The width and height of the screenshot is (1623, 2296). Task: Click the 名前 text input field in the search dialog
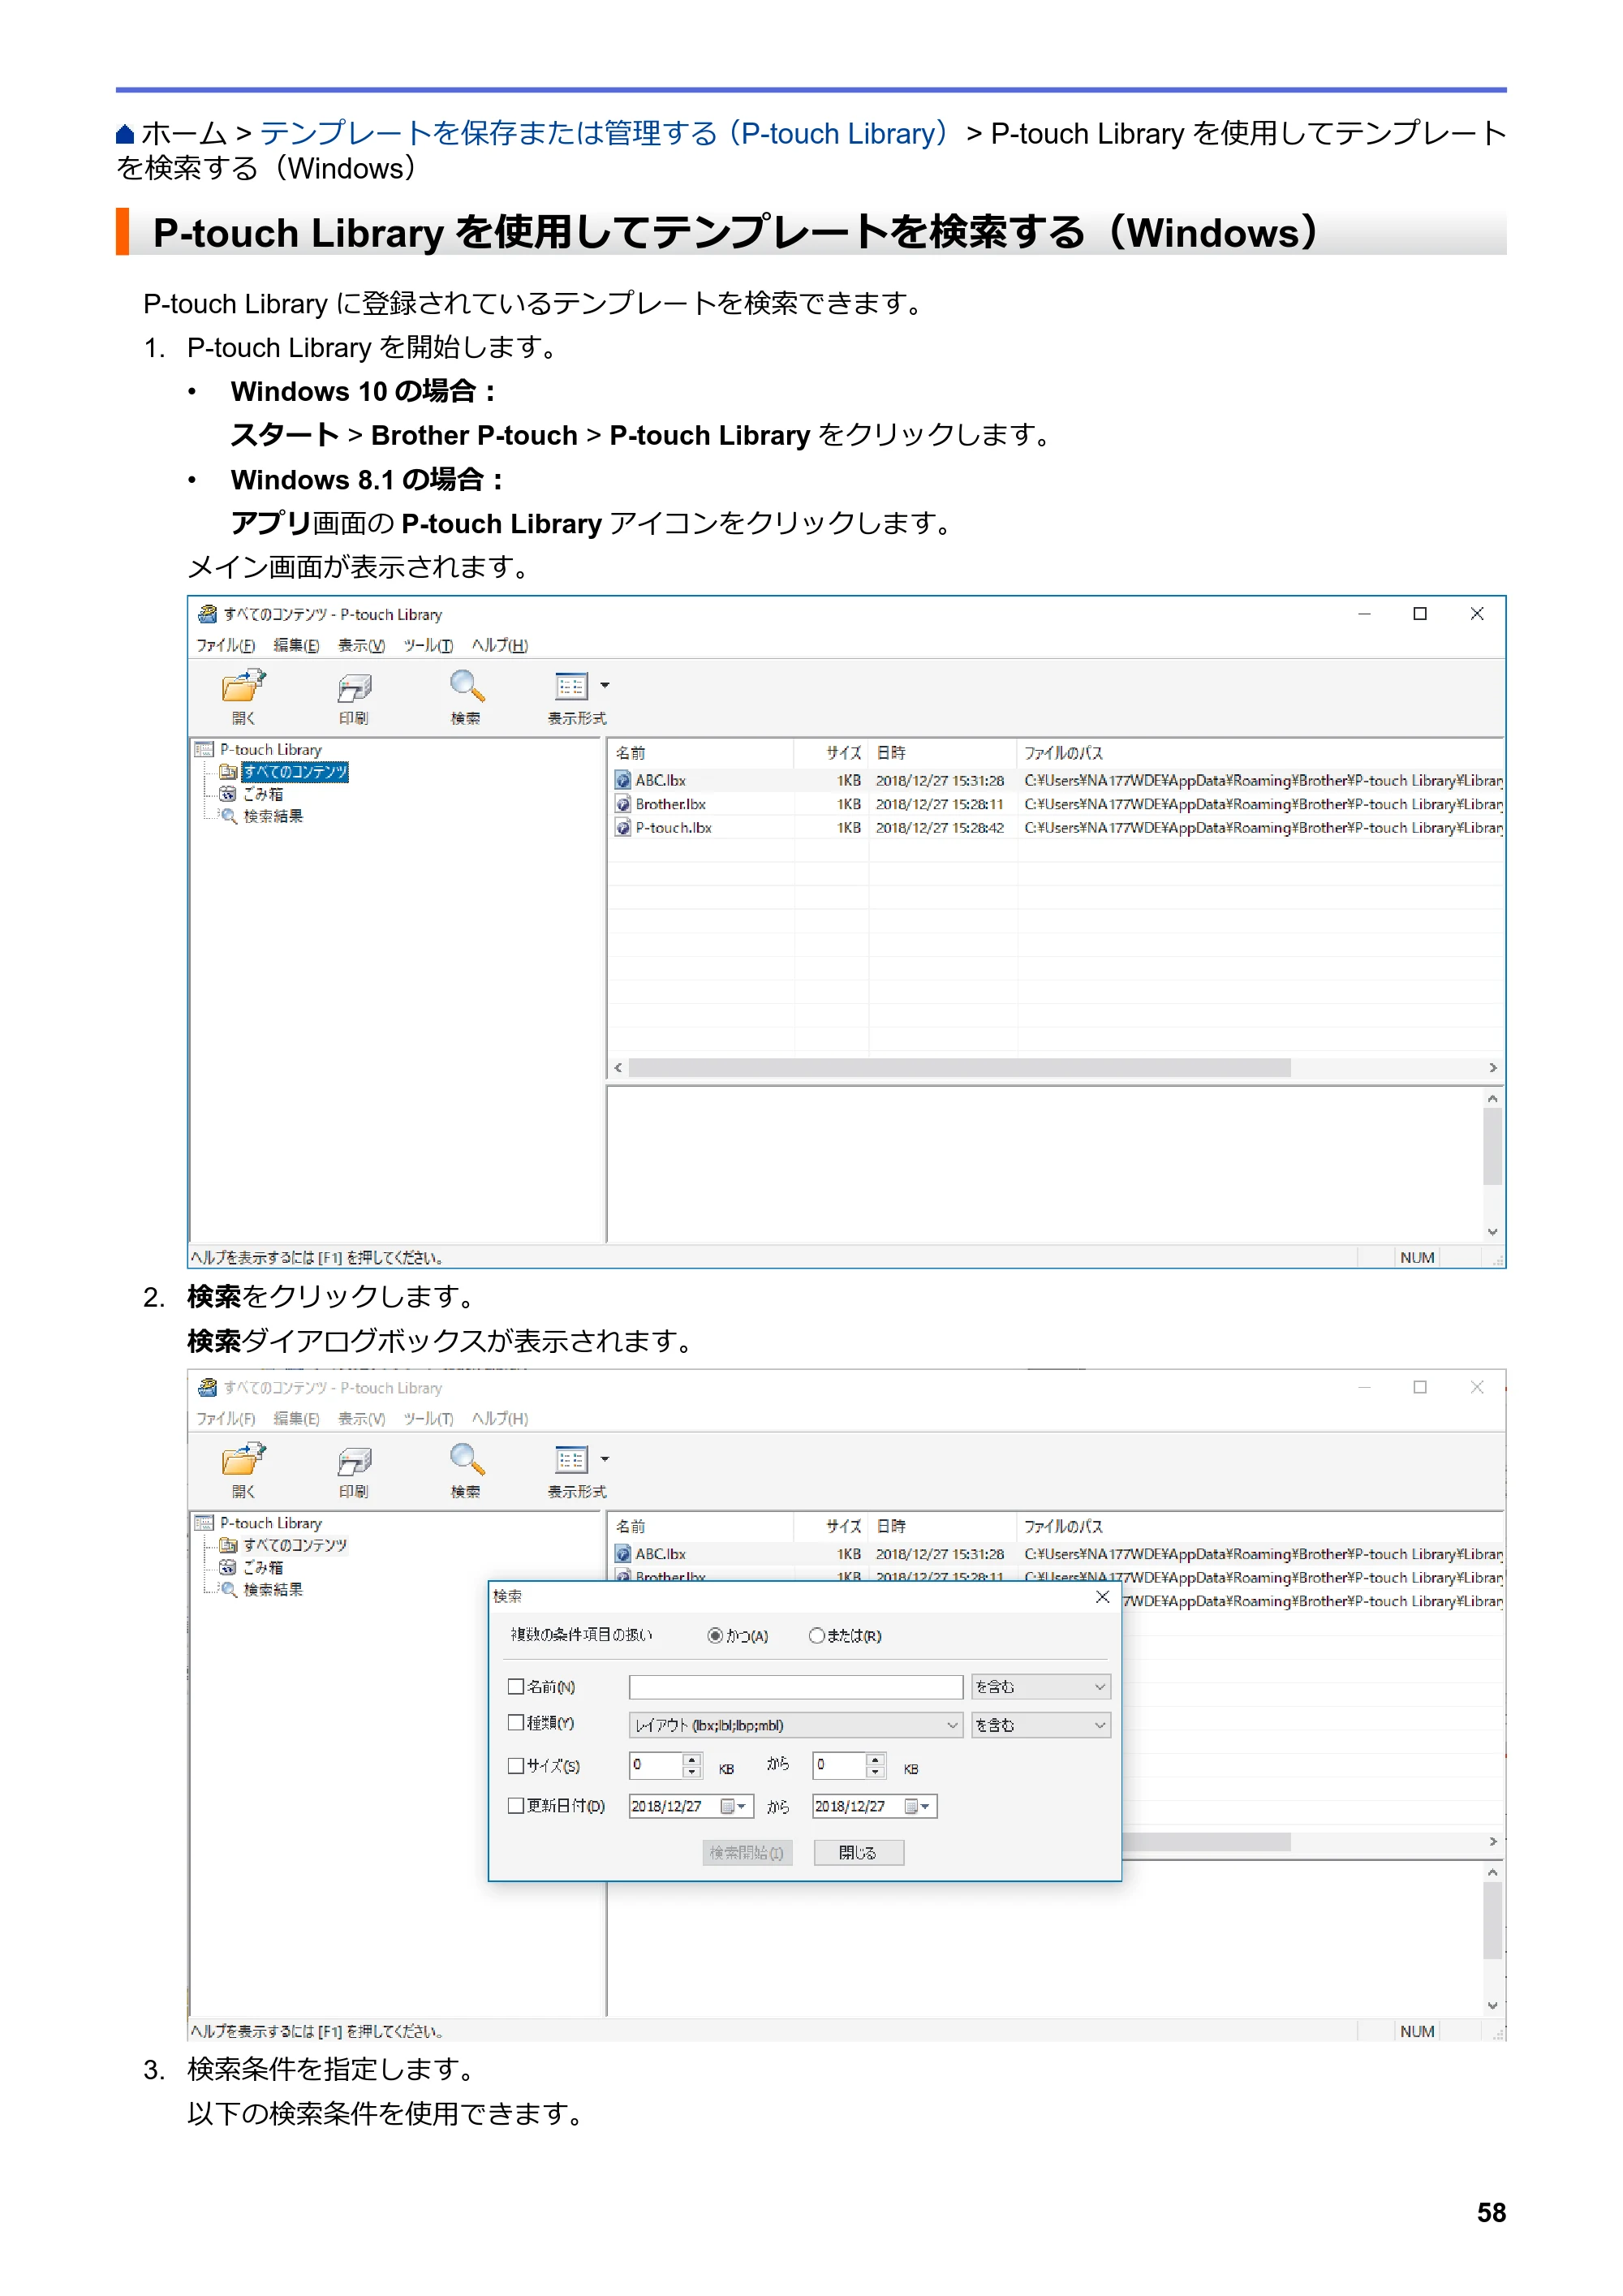click(796, 1687)
